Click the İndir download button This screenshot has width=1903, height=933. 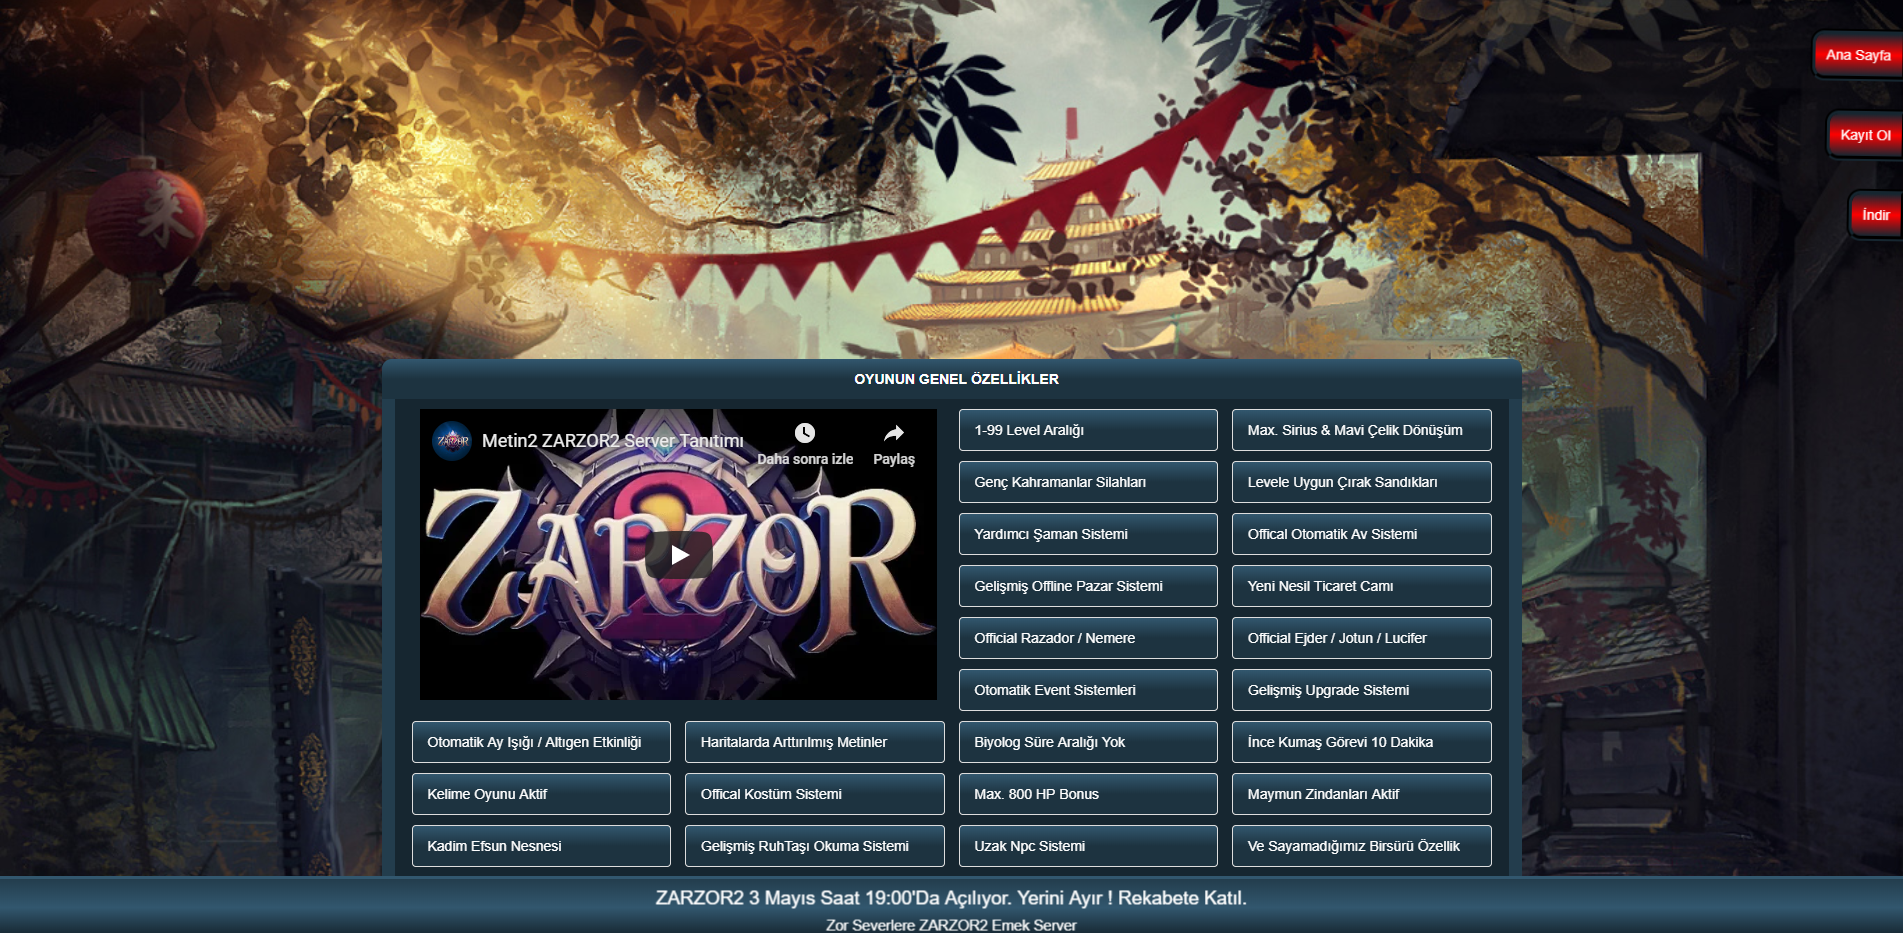point(1874,215)
